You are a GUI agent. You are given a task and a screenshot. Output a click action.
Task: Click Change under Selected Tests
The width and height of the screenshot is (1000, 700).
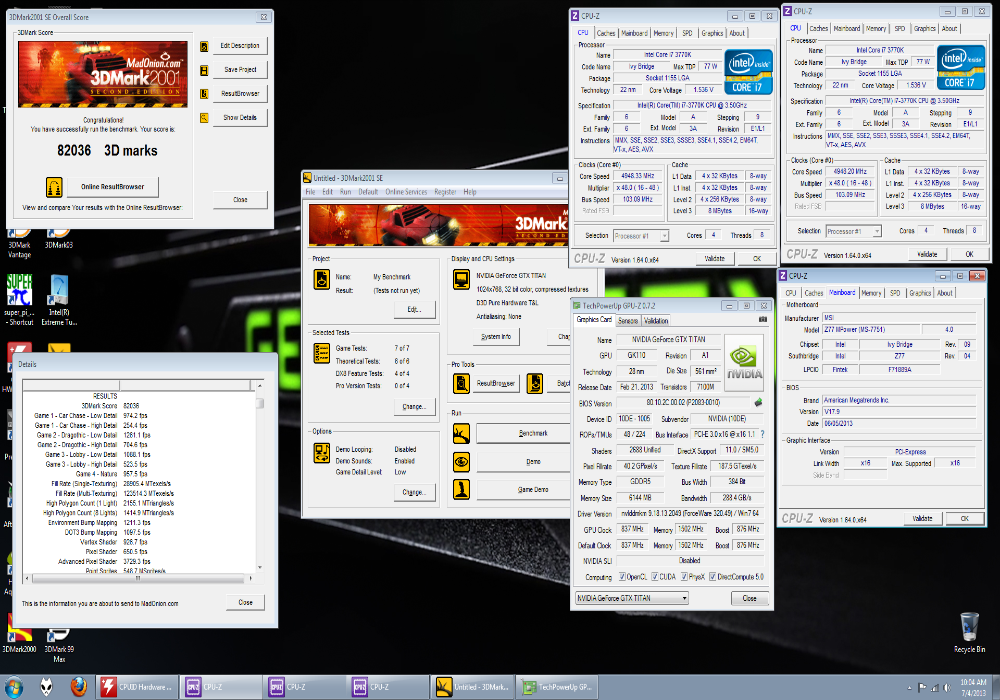[413, 407]
